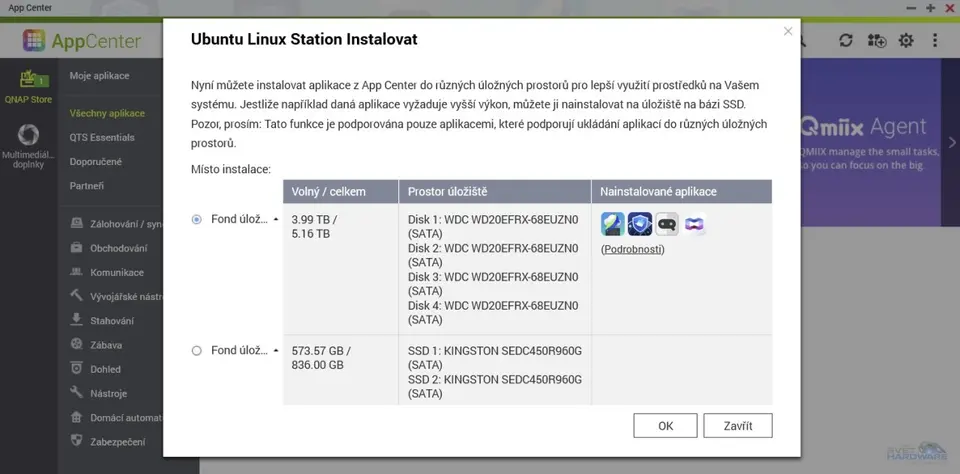The height and width of the screenshot is (474, 960).
Task: Click the QNAP Store sidebar icon
Action: tap(28, 84)
